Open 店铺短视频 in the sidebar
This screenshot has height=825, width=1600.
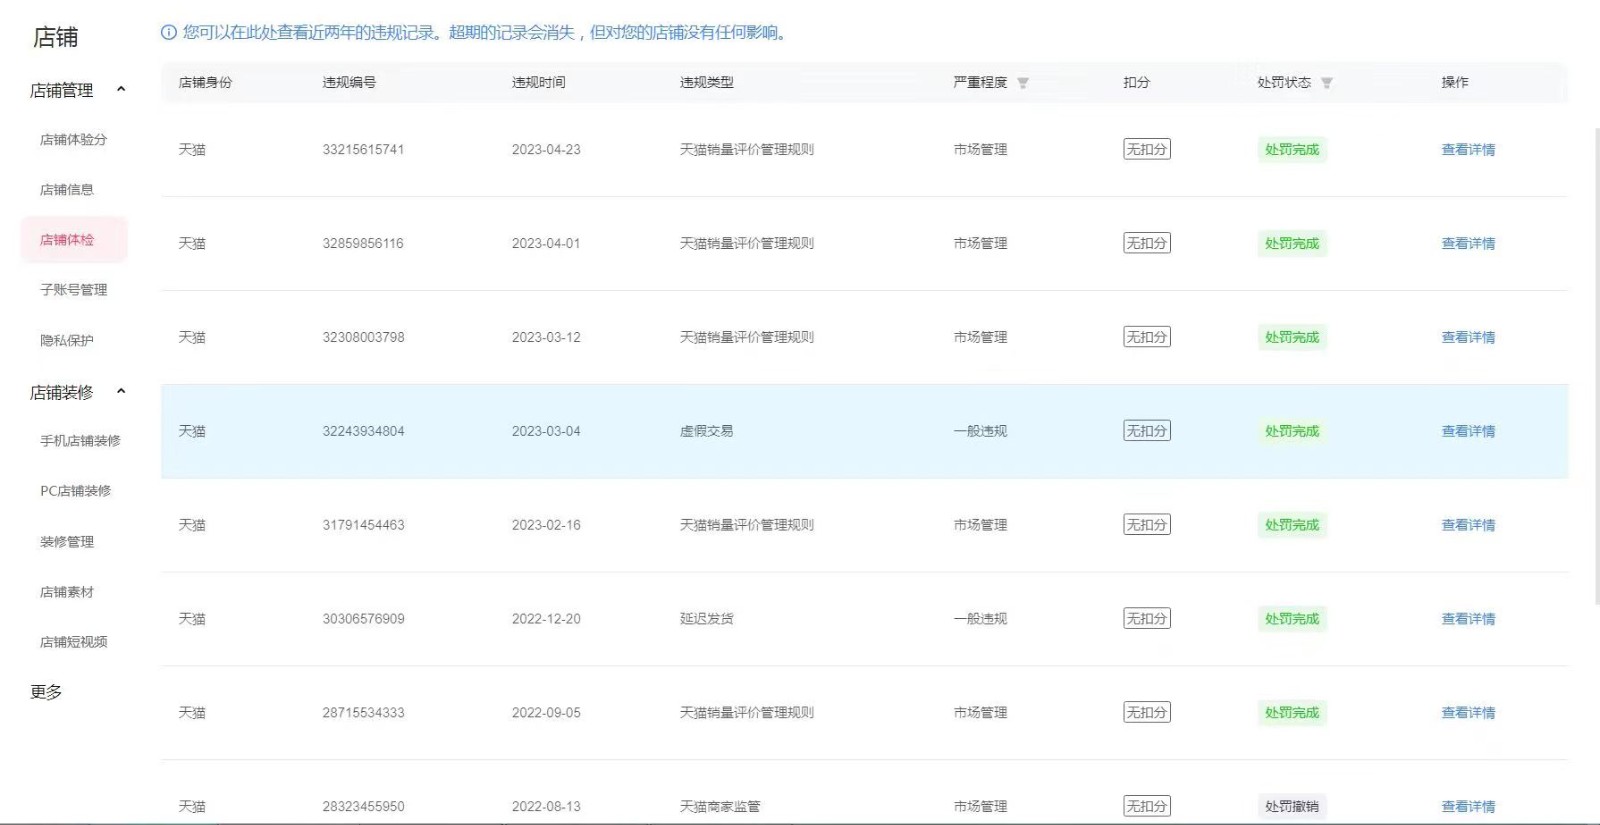[73, 642]
